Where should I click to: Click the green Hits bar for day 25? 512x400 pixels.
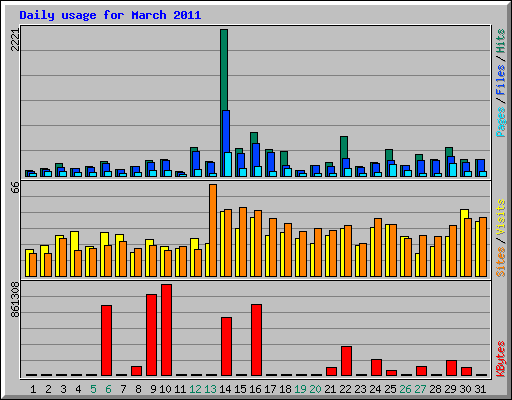pos(389,155)
